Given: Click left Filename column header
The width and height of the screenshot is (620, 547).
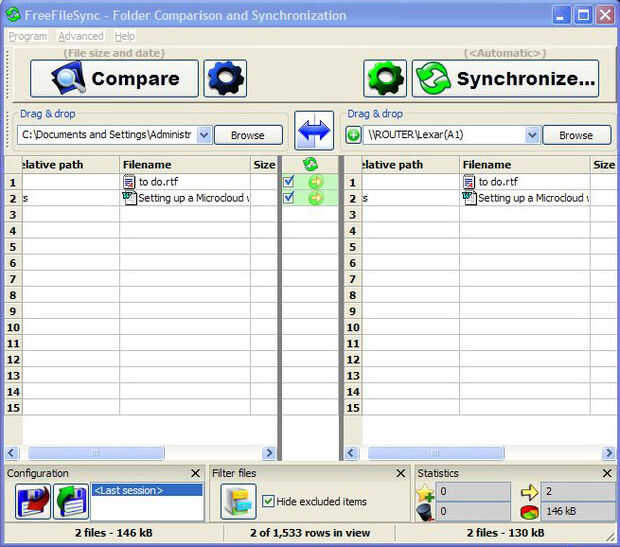Looking at the screenshot, I should (185, 165).
